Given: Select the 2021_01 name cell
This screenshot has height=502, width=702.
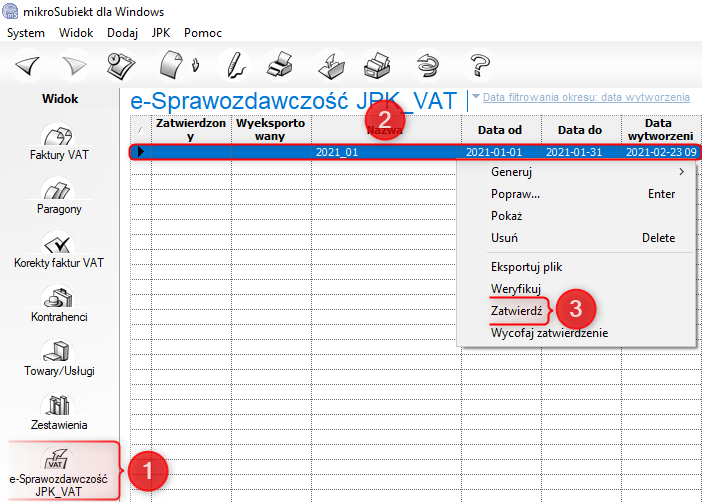Looking at the screenshot, I should point(386,152).
